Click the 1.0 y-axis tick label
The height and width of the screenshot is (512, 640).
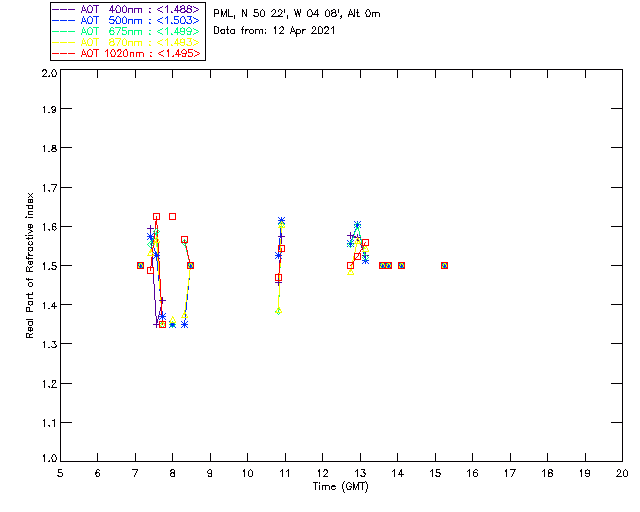pos(49,458)
